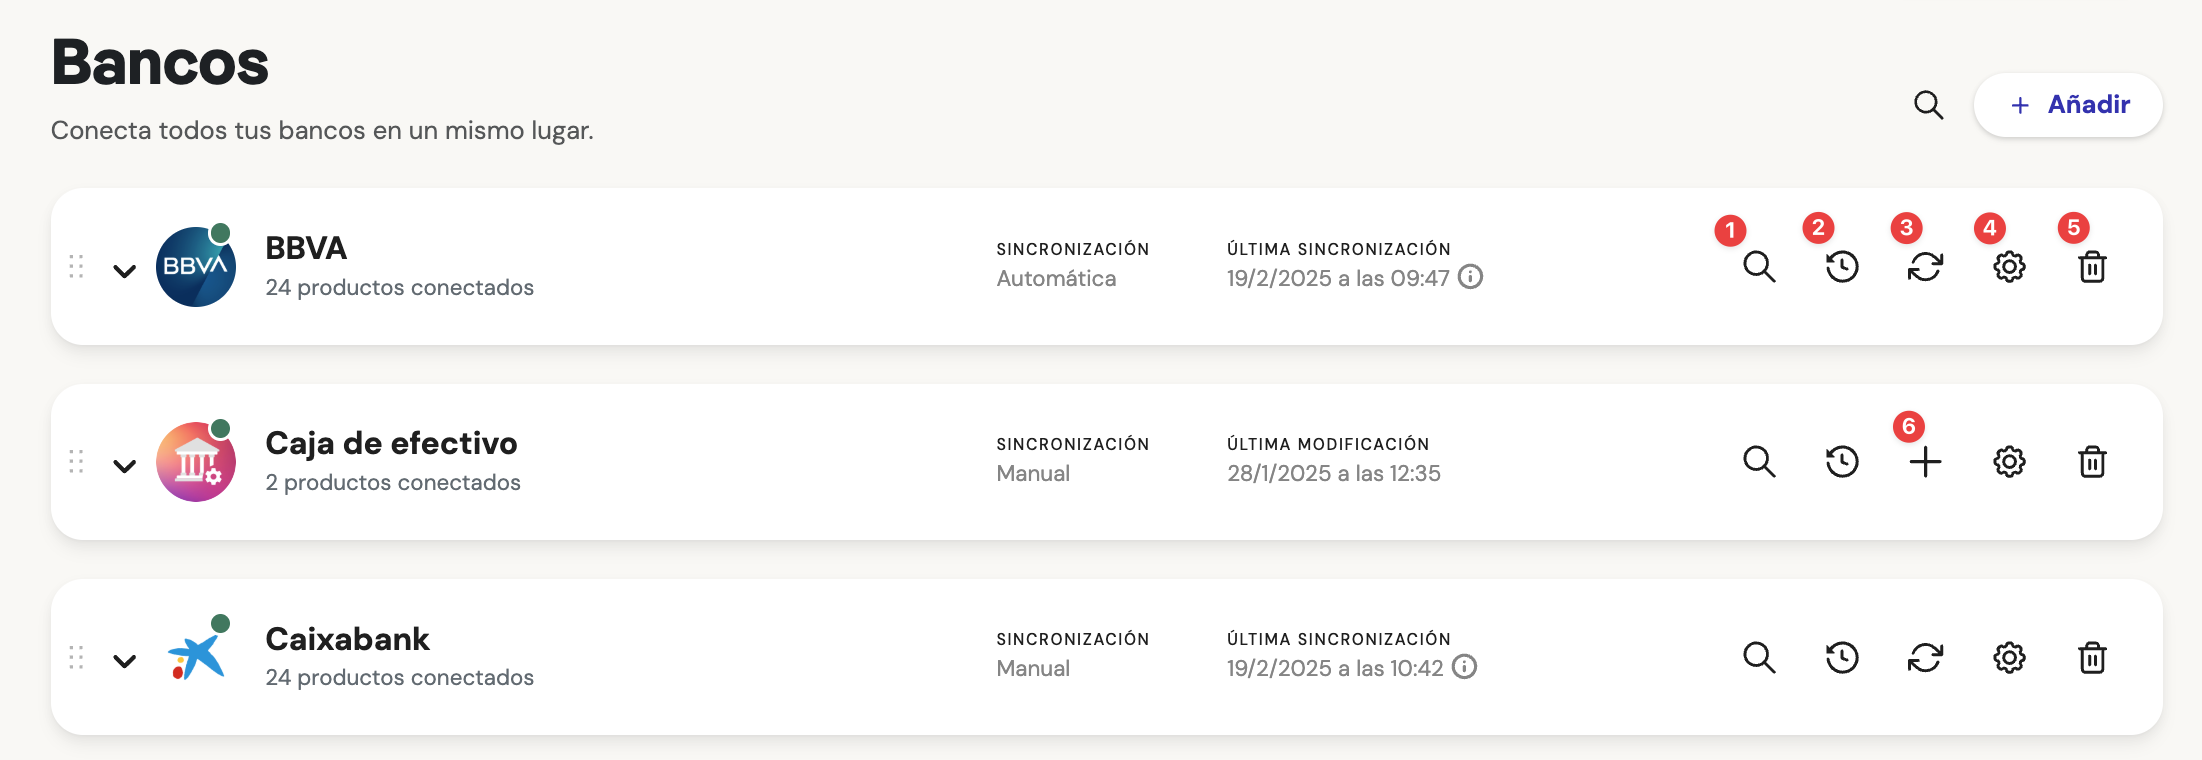Open Caja de efectivo history
The width and height of the screenshot is (2202, 760).
click(x=1842, y=462)
